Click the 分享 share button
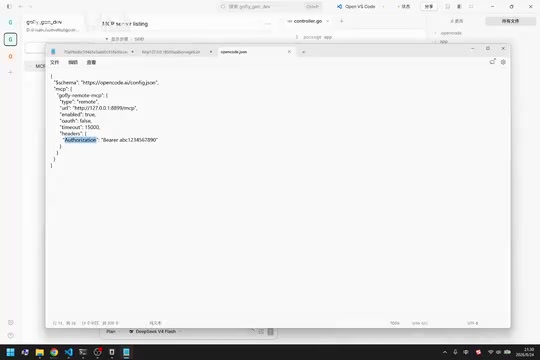540x360 pixels. pos(429,7)
